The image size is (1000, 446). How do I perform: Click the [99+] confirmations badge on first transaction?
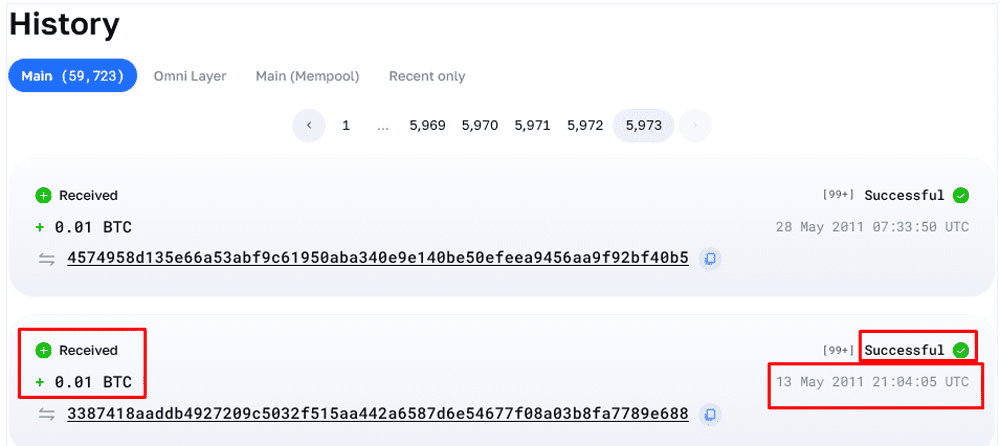click(838, 196)
